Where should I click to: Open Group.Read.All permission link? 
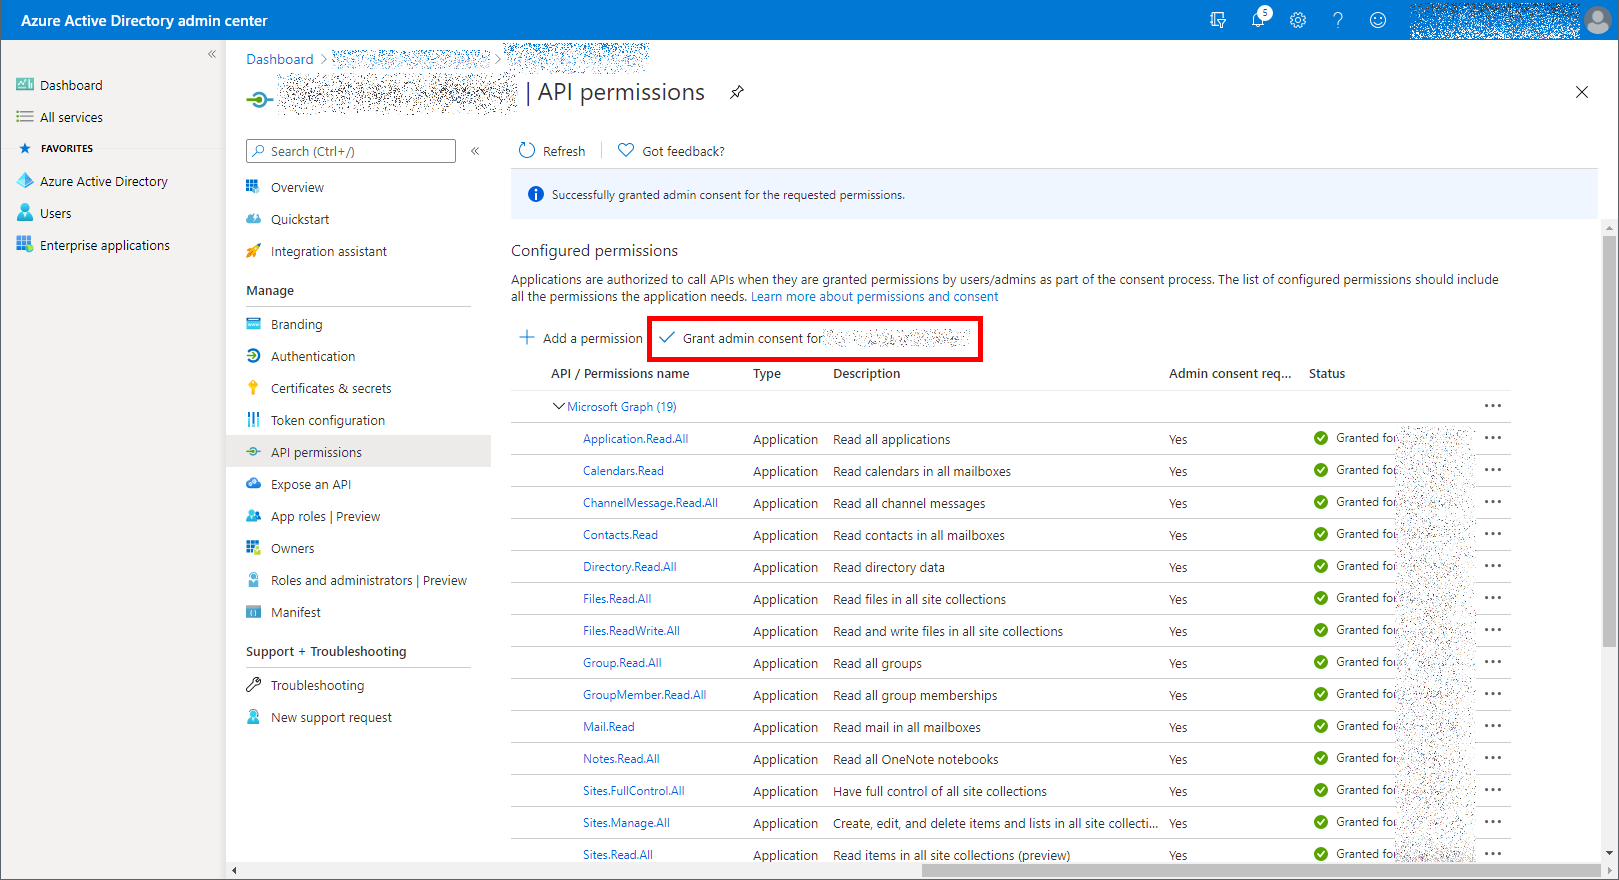[x=622, y=663]
